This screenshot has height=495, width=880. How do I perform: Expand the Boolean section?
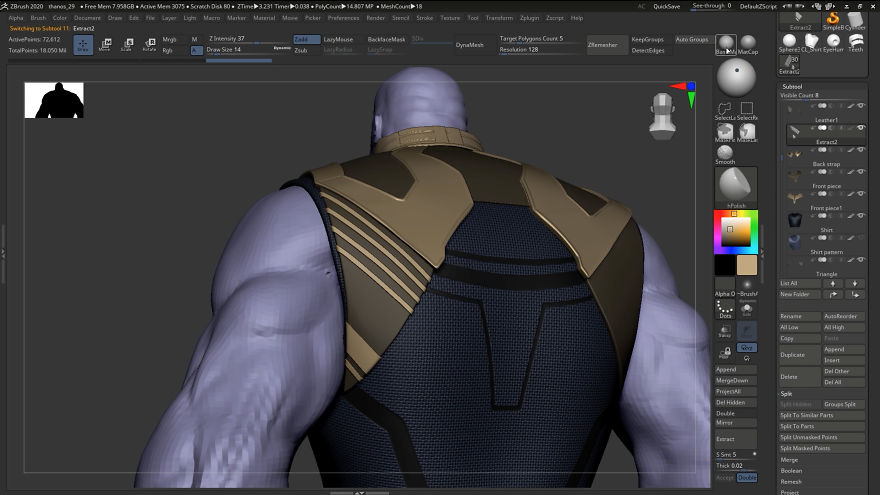click(x=791, y=471)
